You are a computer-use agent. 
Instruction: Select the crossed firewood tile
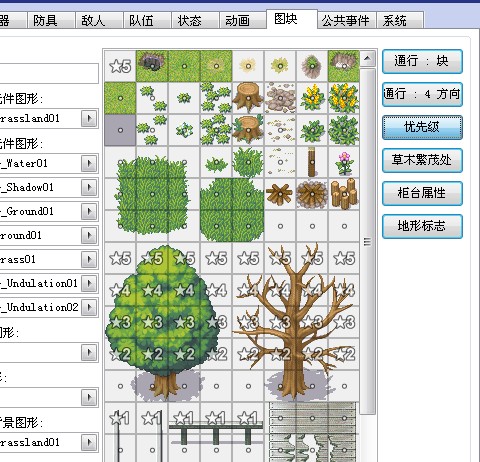280,194
